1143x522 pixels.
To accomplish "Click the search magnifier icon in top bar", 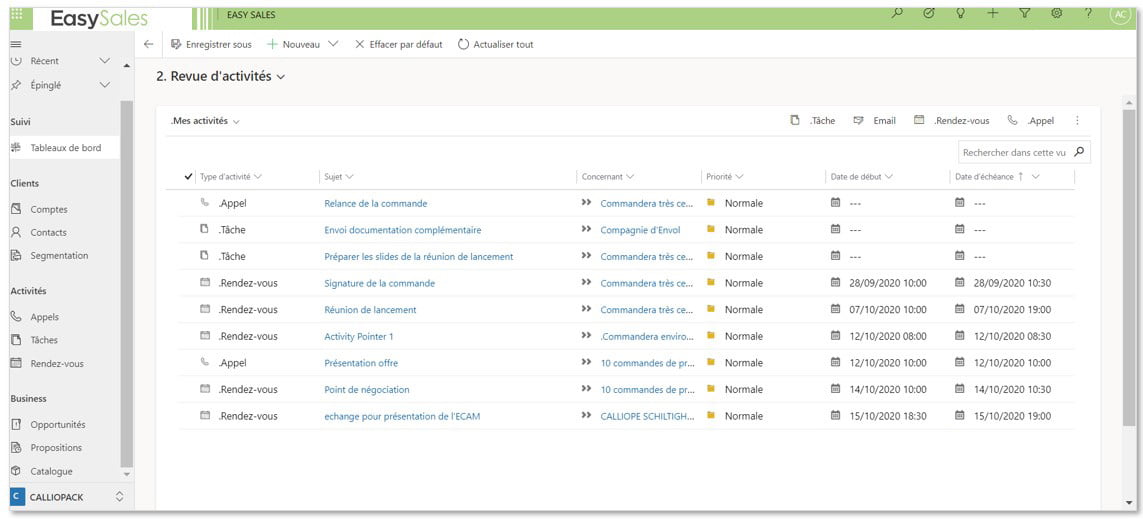I will [x=897, y=13].
